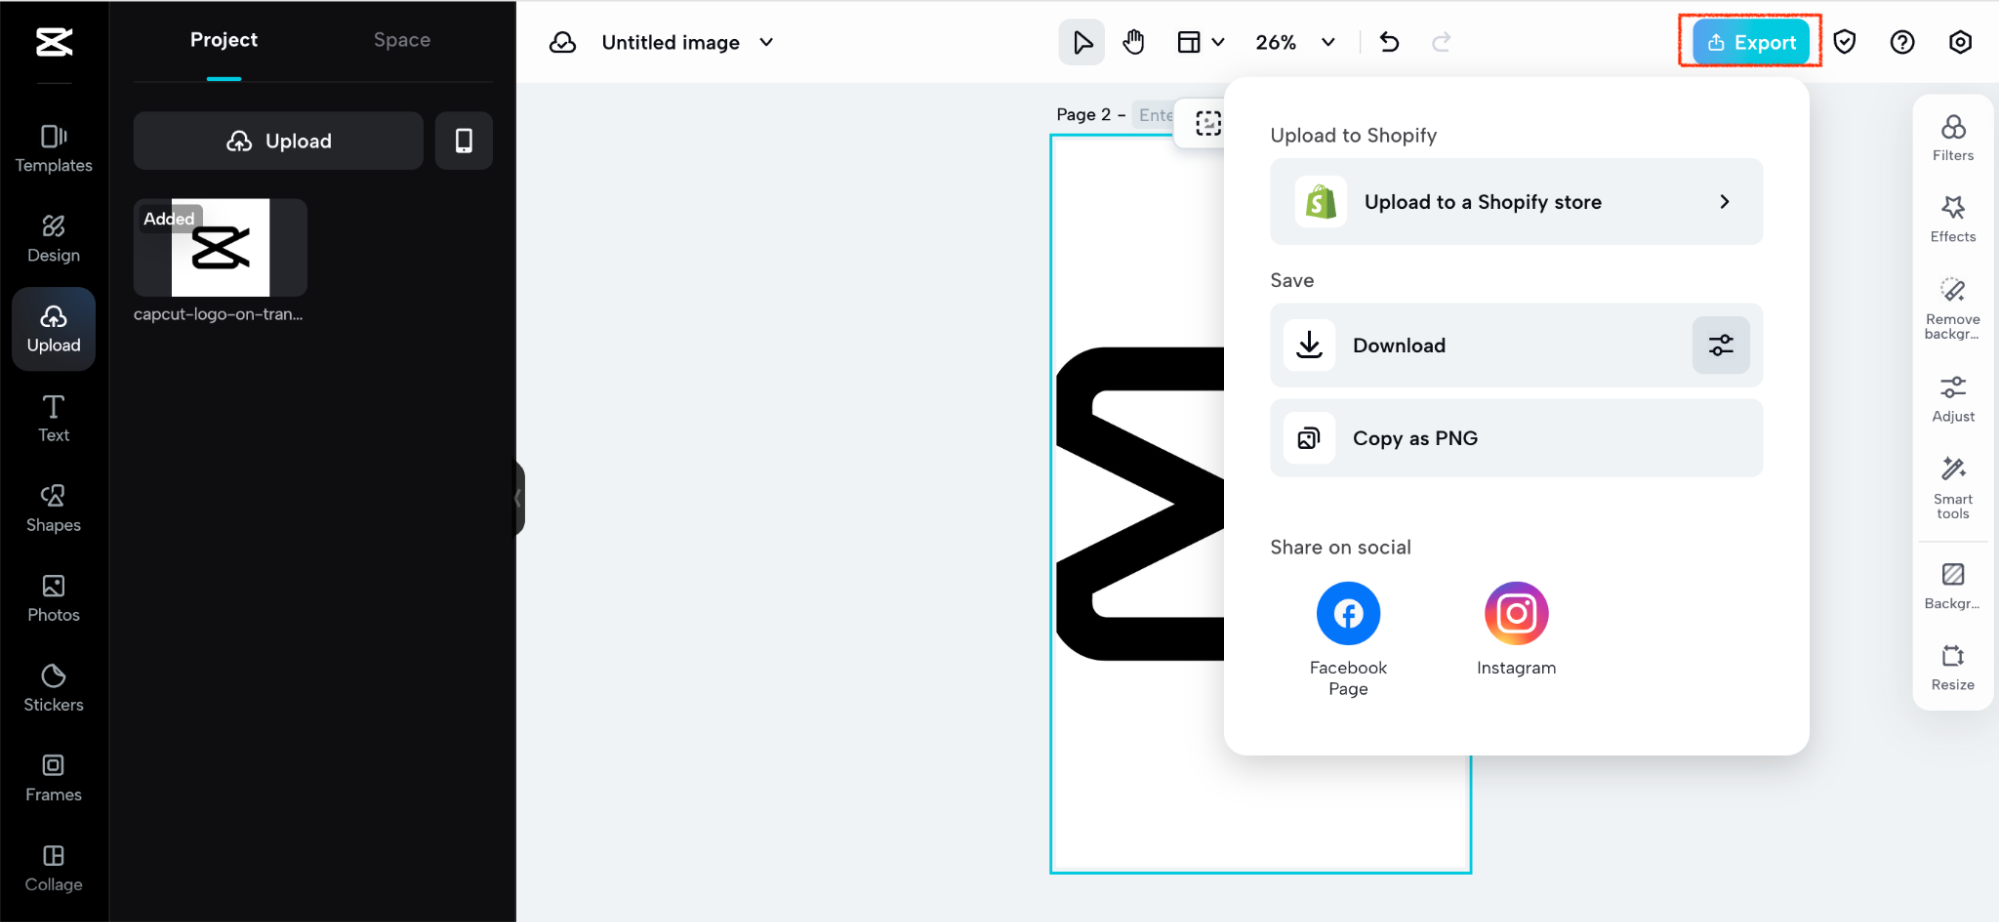Viewport: 1999px width, 923px height.
Task: Share to Instagram
Action: coord(1516,628)
